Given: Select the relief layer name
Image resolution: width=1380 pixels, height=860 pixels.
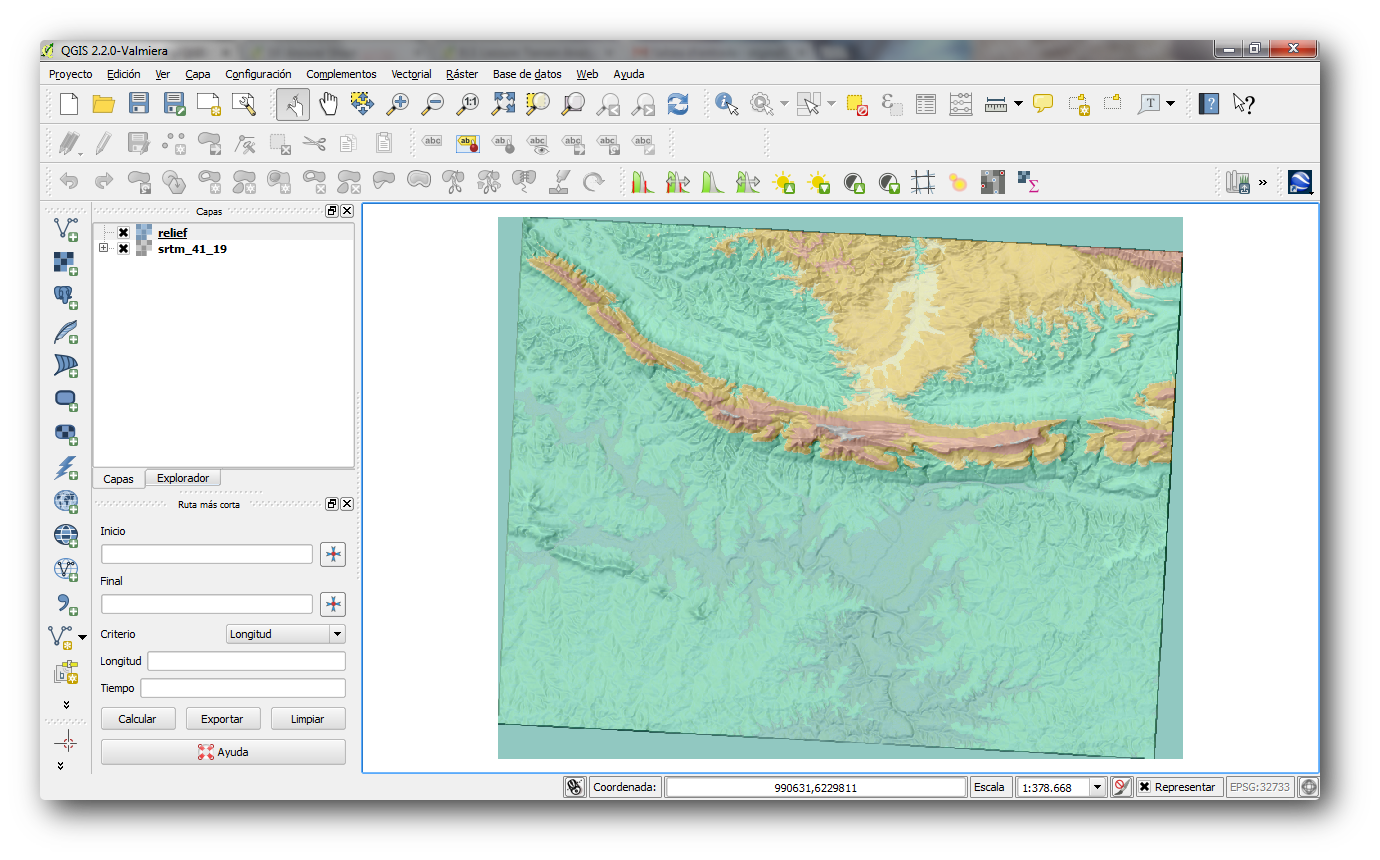Looking at the screenshot, I should pos(172,233).
